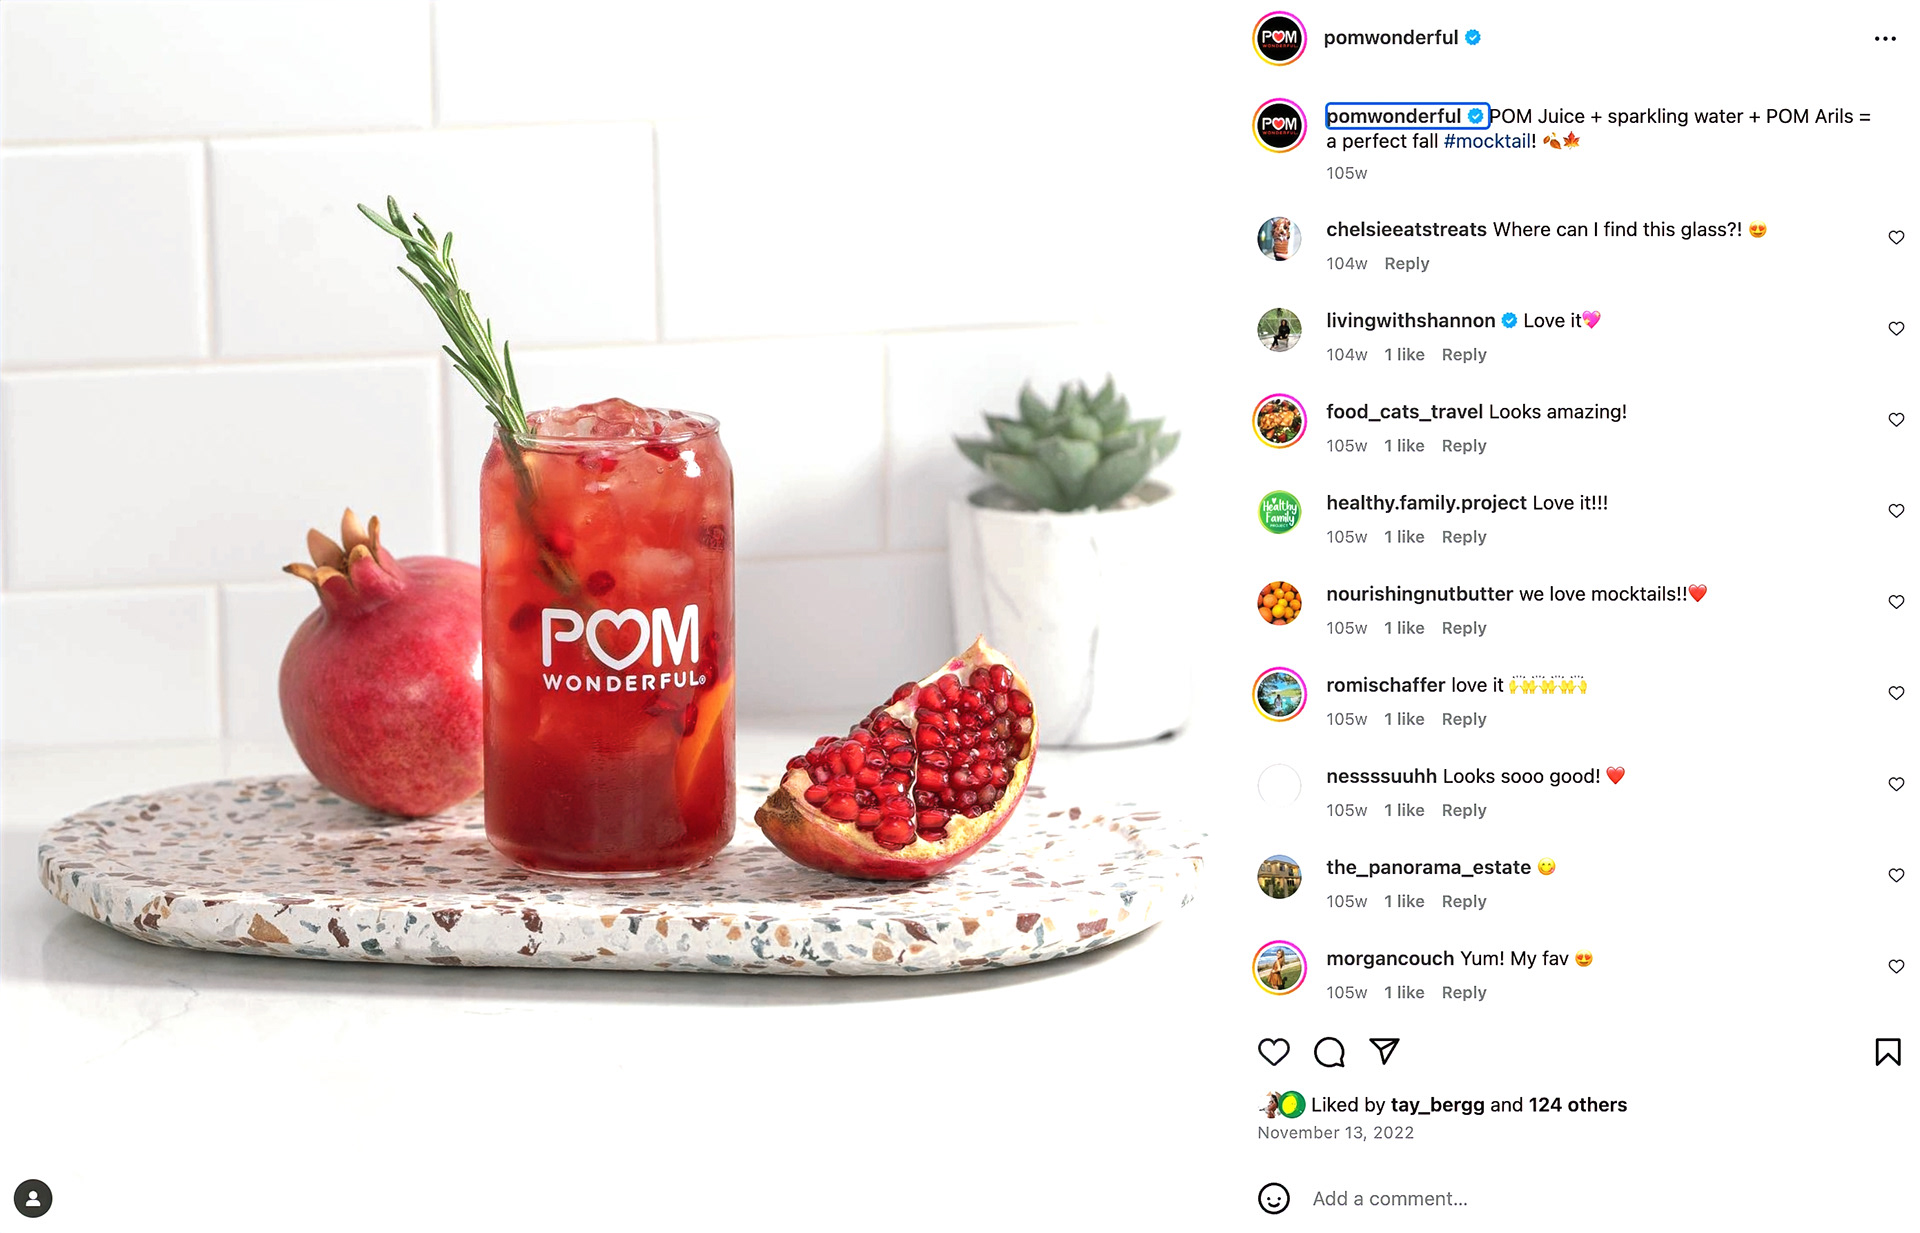Viewport: 1920px width, 1233px height.
Task: Open the three-dot more options menu
Action: (x=1885, y=39)
